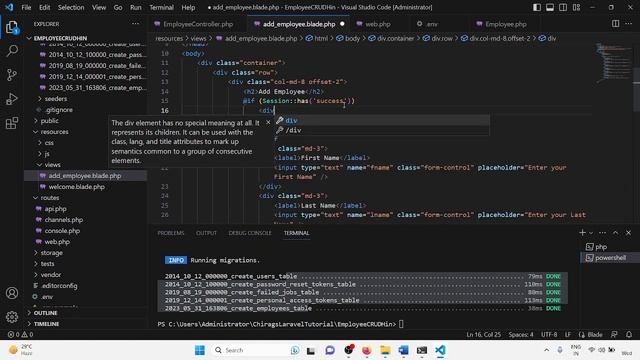Click Ln 16, Col 25 status item
This screenshot has width=640, height=360.
click(x=483, y=334)
